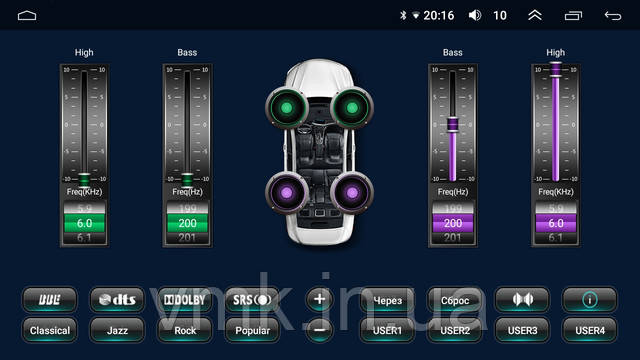Load the USER3 preset
Screen dimensions: 640x360
522,330
